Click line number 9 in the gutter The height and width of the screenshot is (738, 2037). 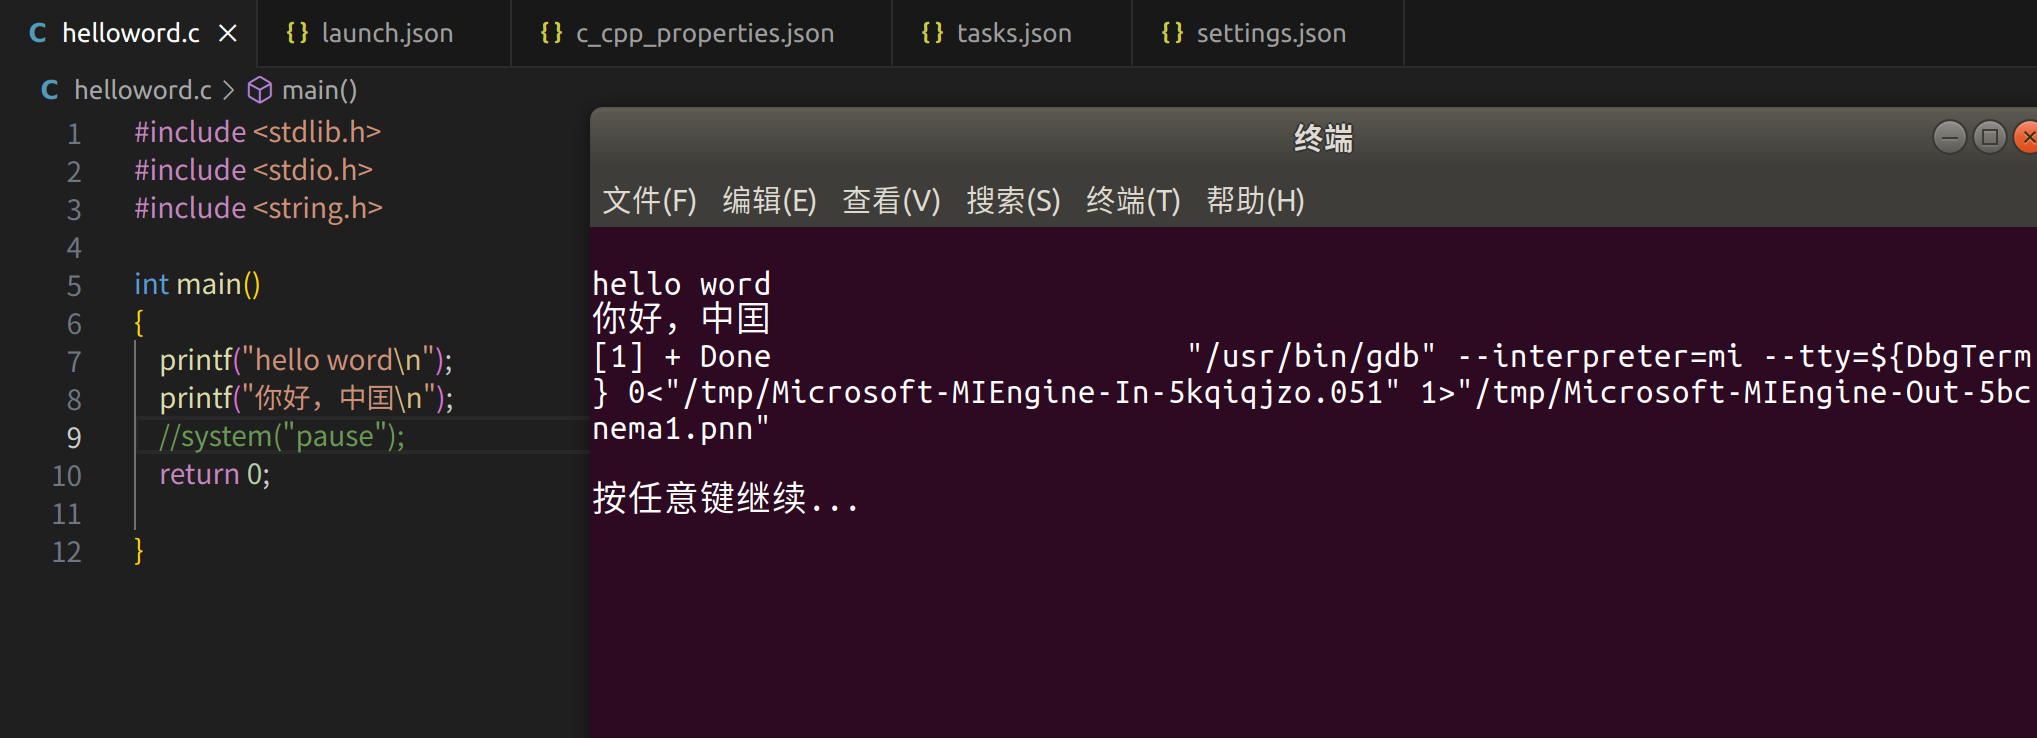click(74, 437)
